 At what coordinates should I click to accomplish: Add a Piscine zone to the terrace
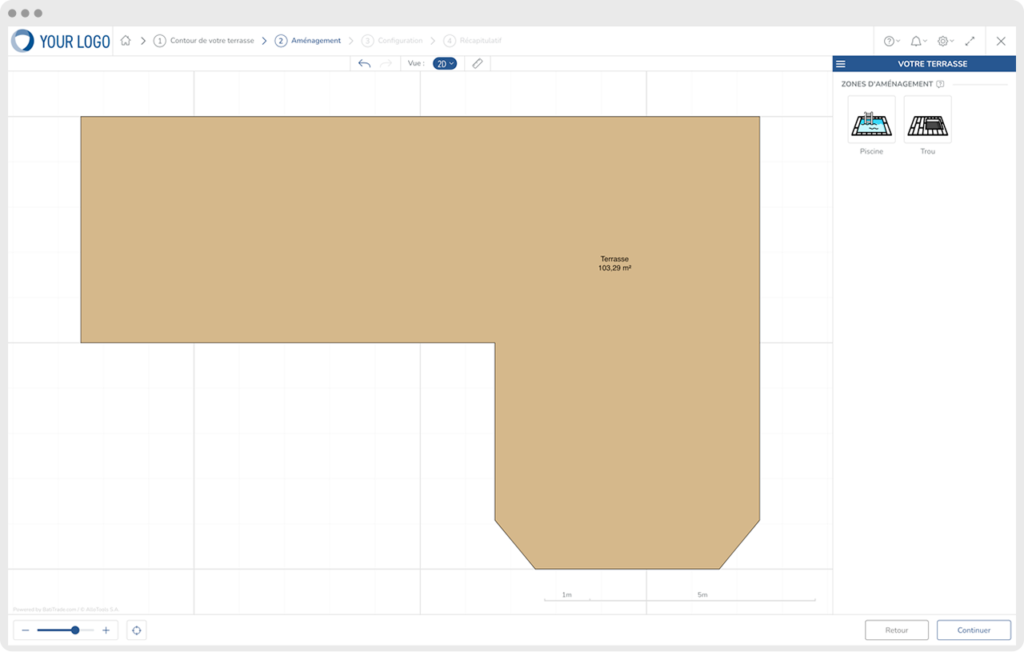click(871, 120)
